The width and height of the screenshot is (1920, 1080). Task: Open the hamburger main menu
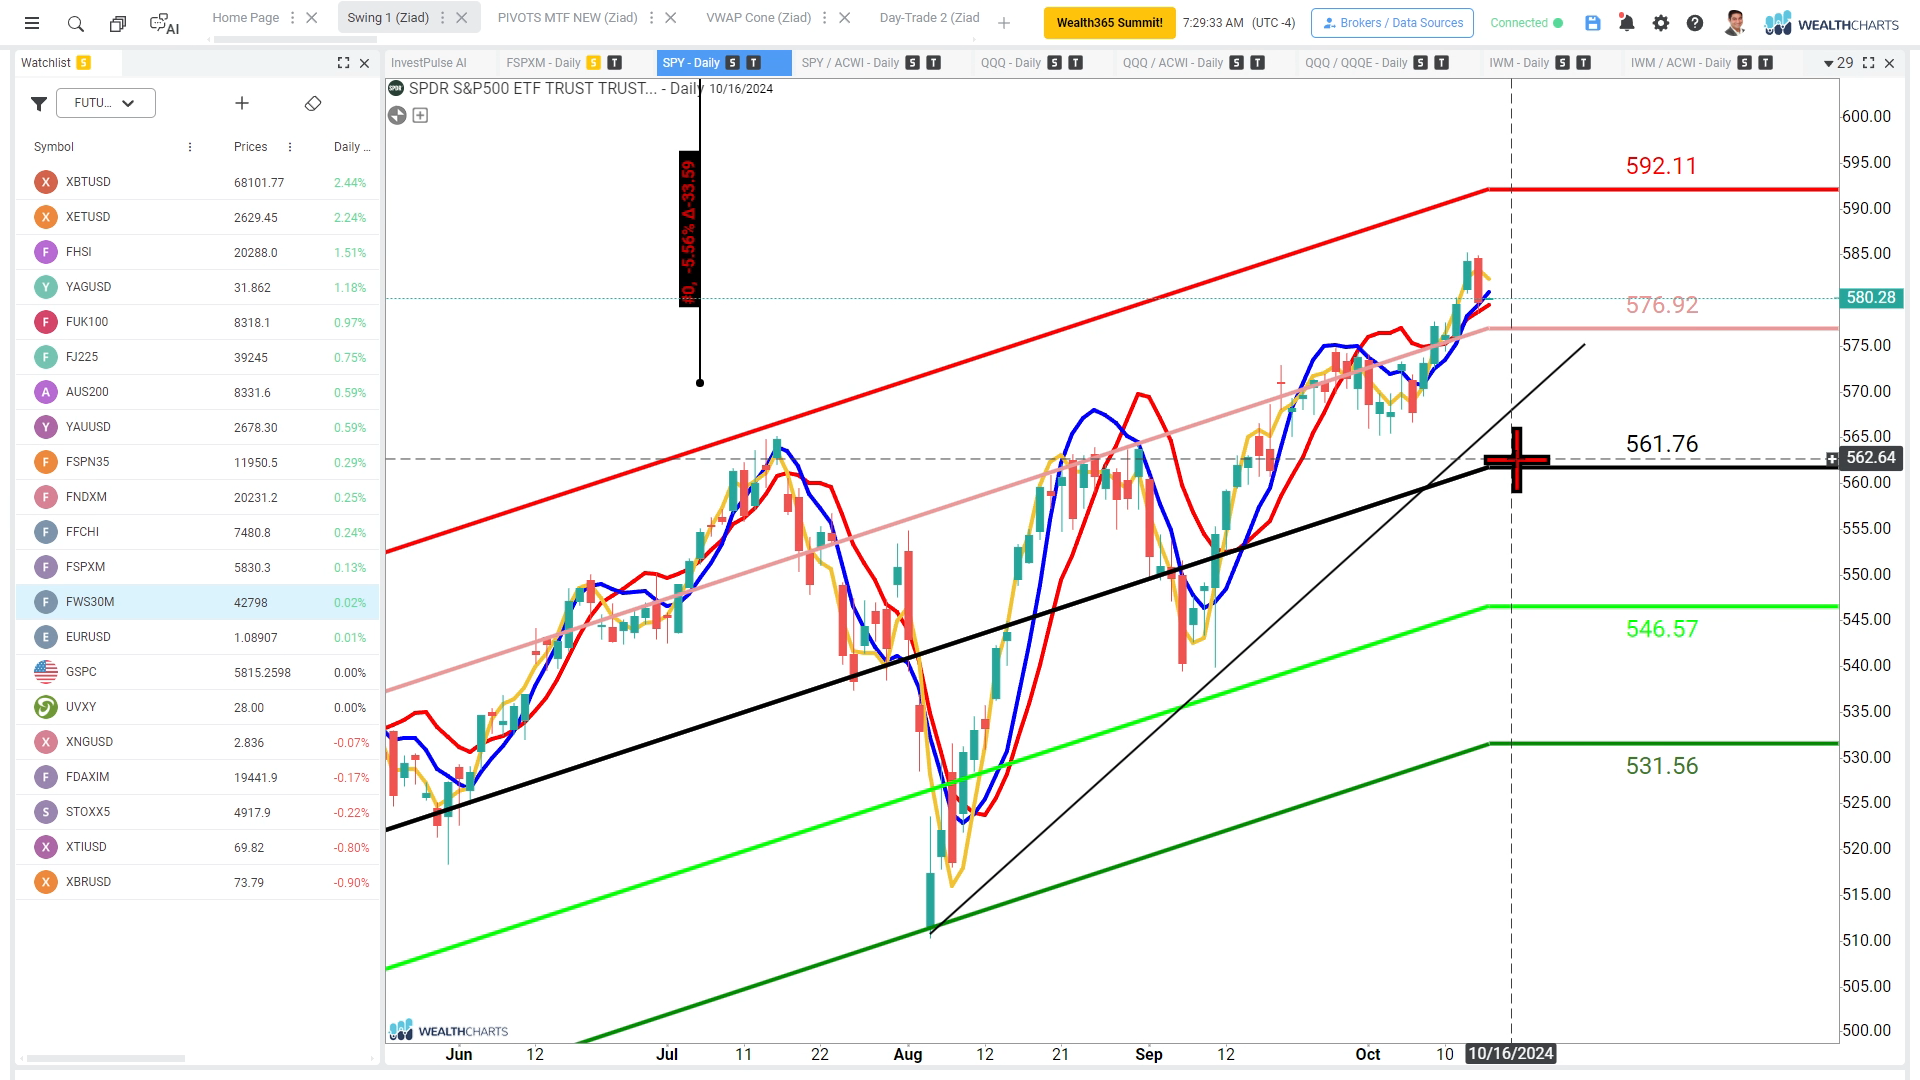[x=32, y=23]
